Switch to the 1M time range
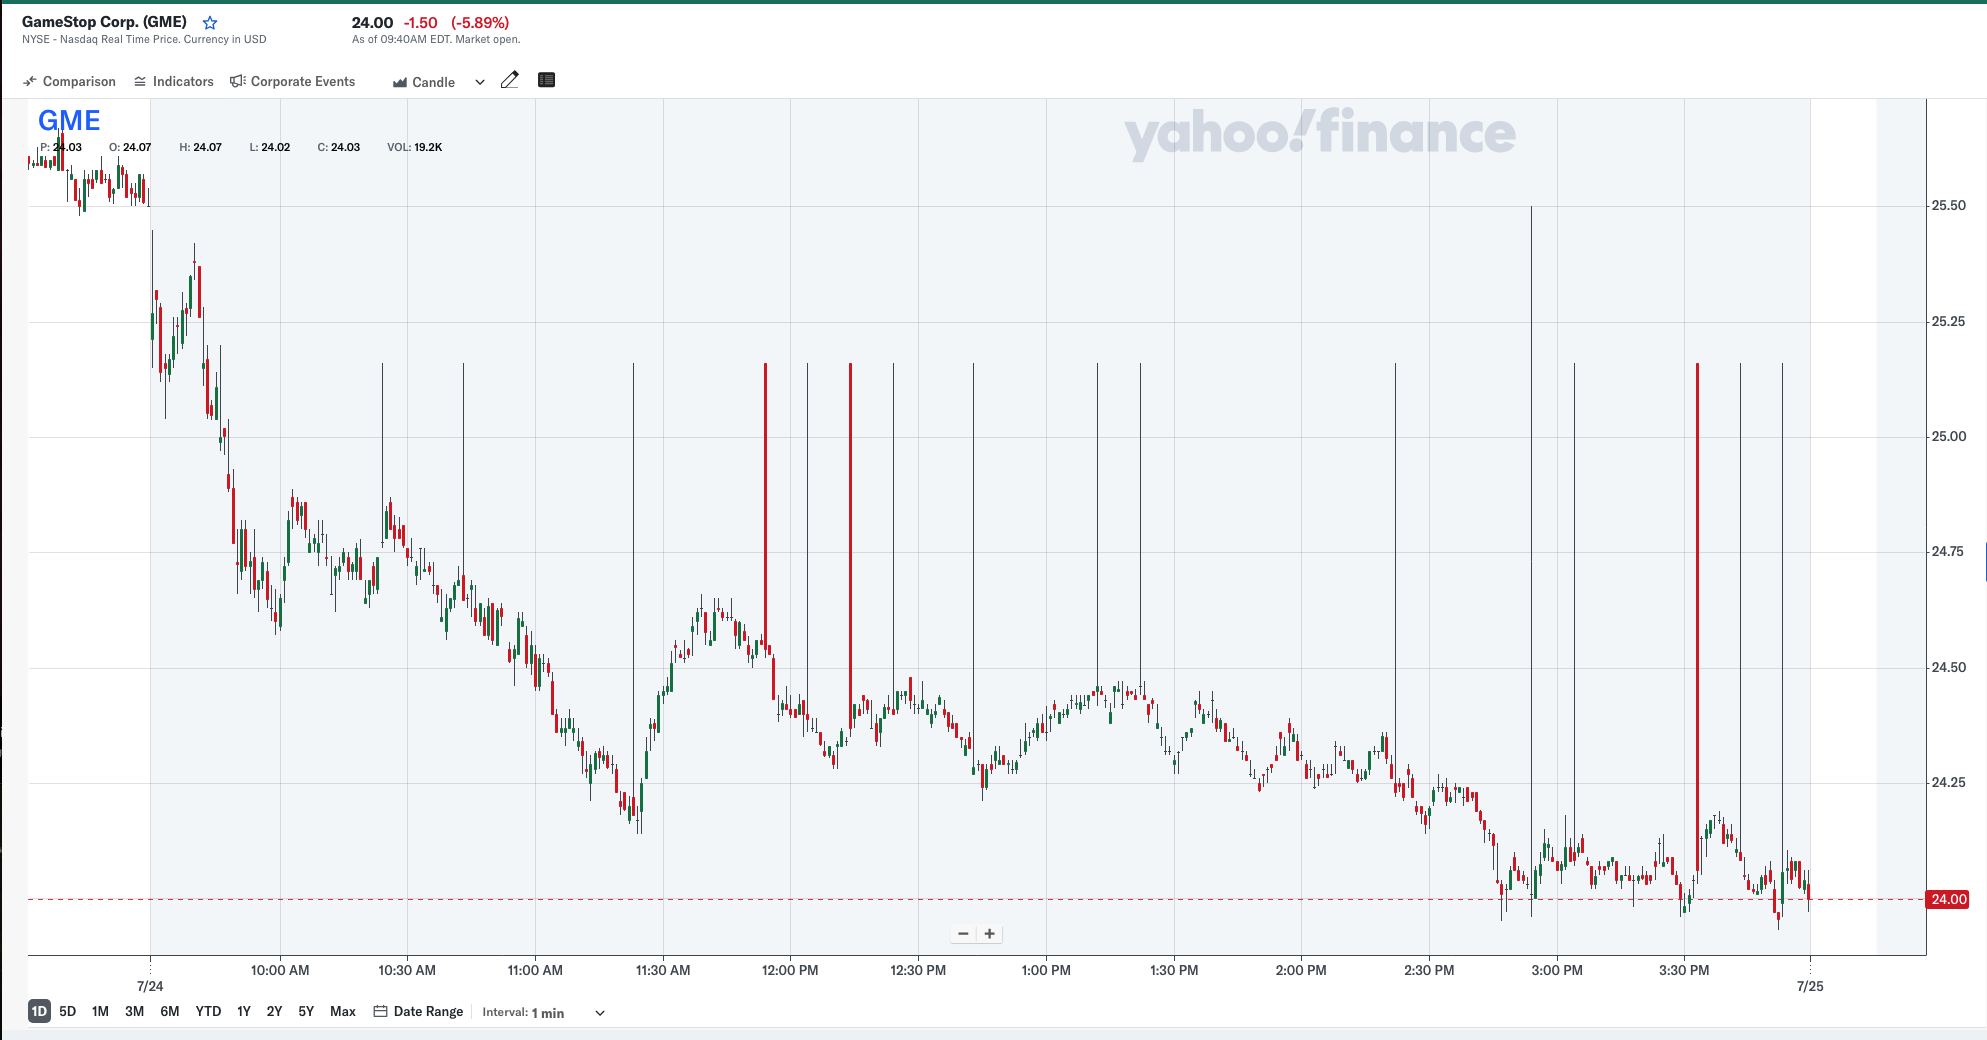The image size is (1987, 1040). click(100, 1012)
